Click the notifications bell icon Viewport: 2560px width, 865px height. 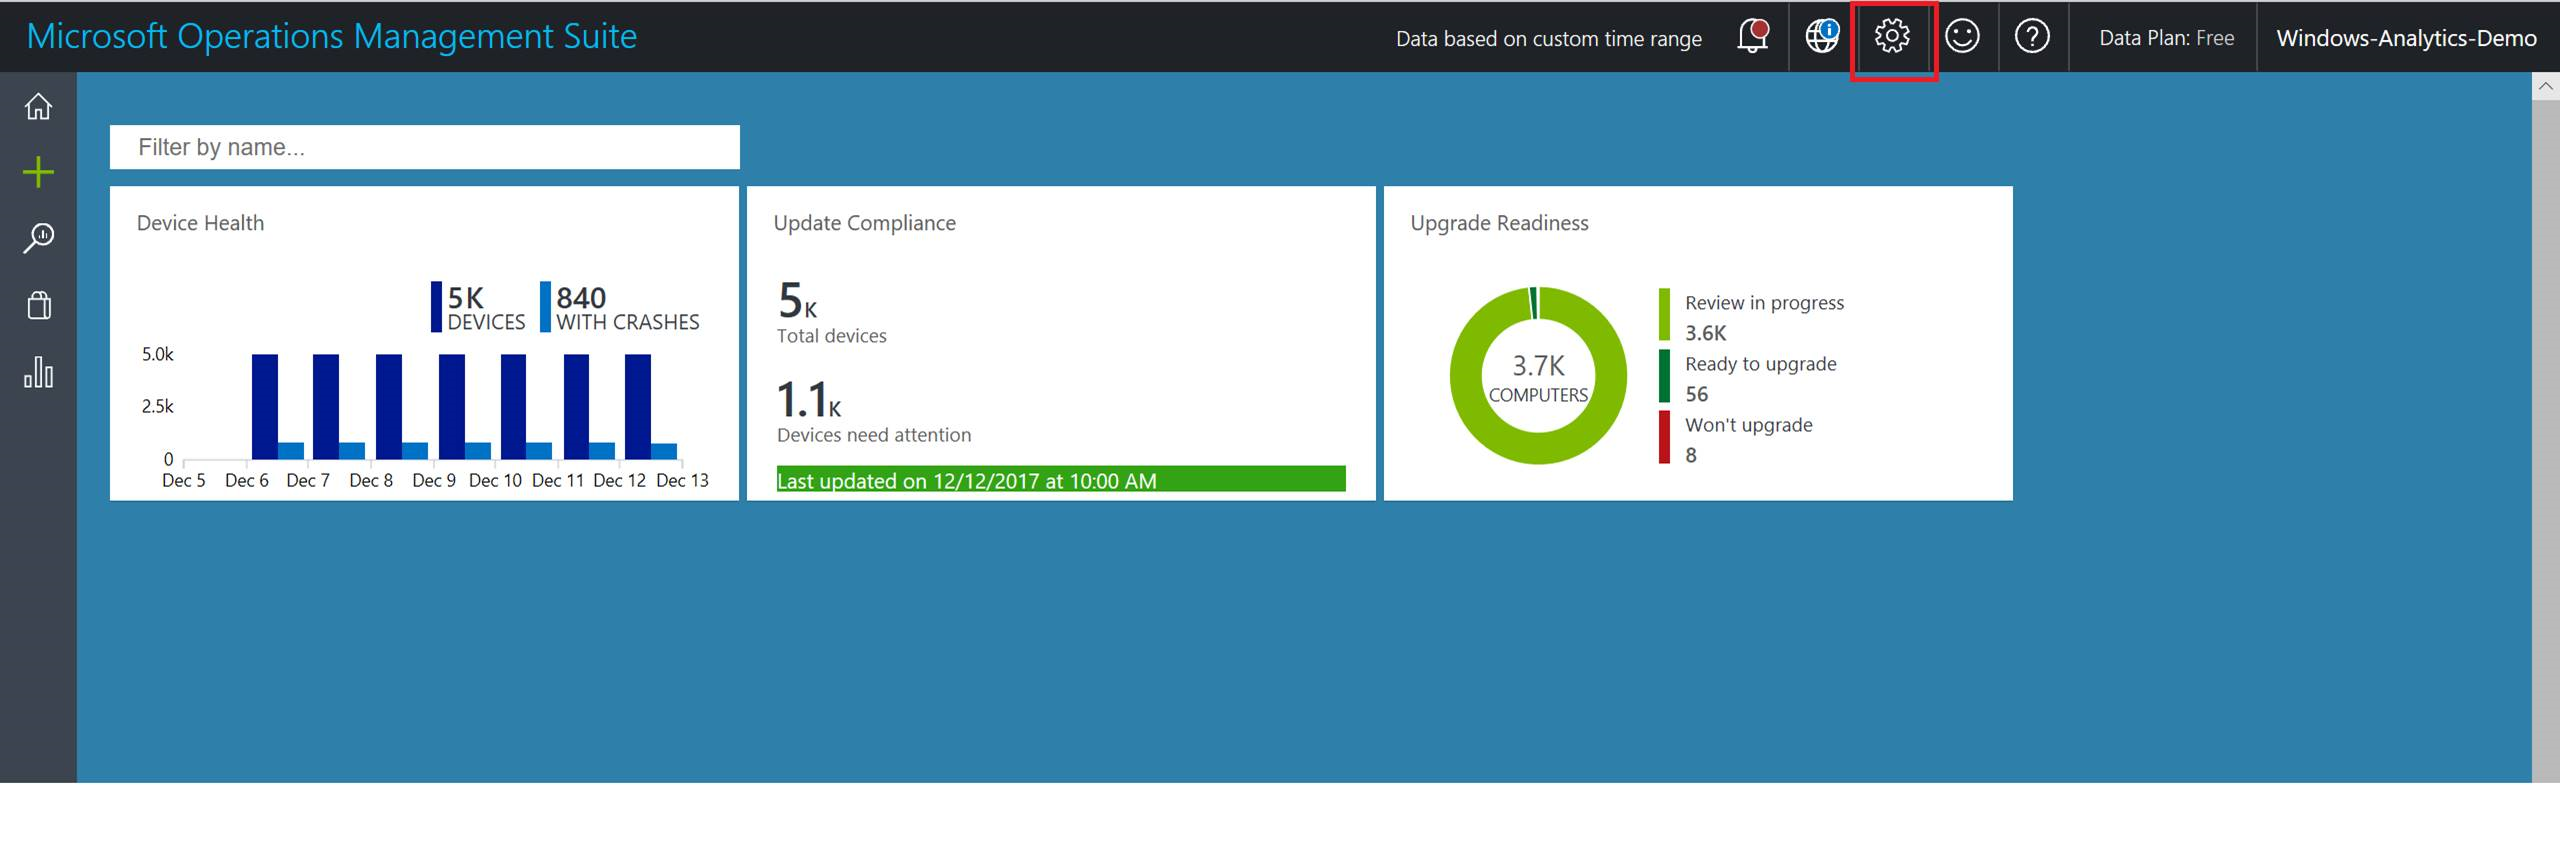tap(1752, 37)
